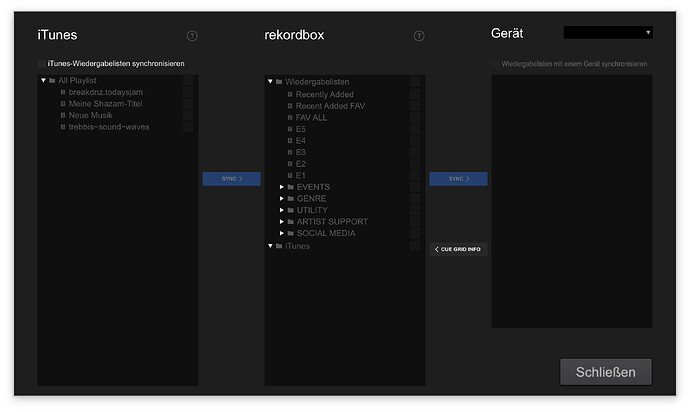Click the help icon next to rekordbox
690x412 pixels.
[x=419, y=36]
